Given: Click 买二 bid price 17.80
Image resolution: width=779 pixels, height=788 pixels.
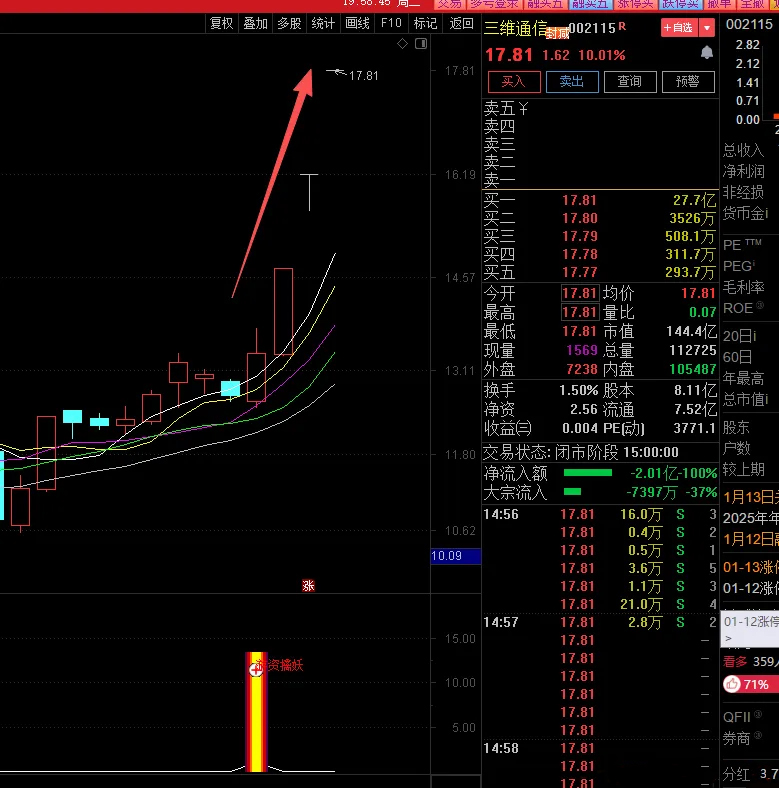Looking at the screenshot, I should (579, 218).
